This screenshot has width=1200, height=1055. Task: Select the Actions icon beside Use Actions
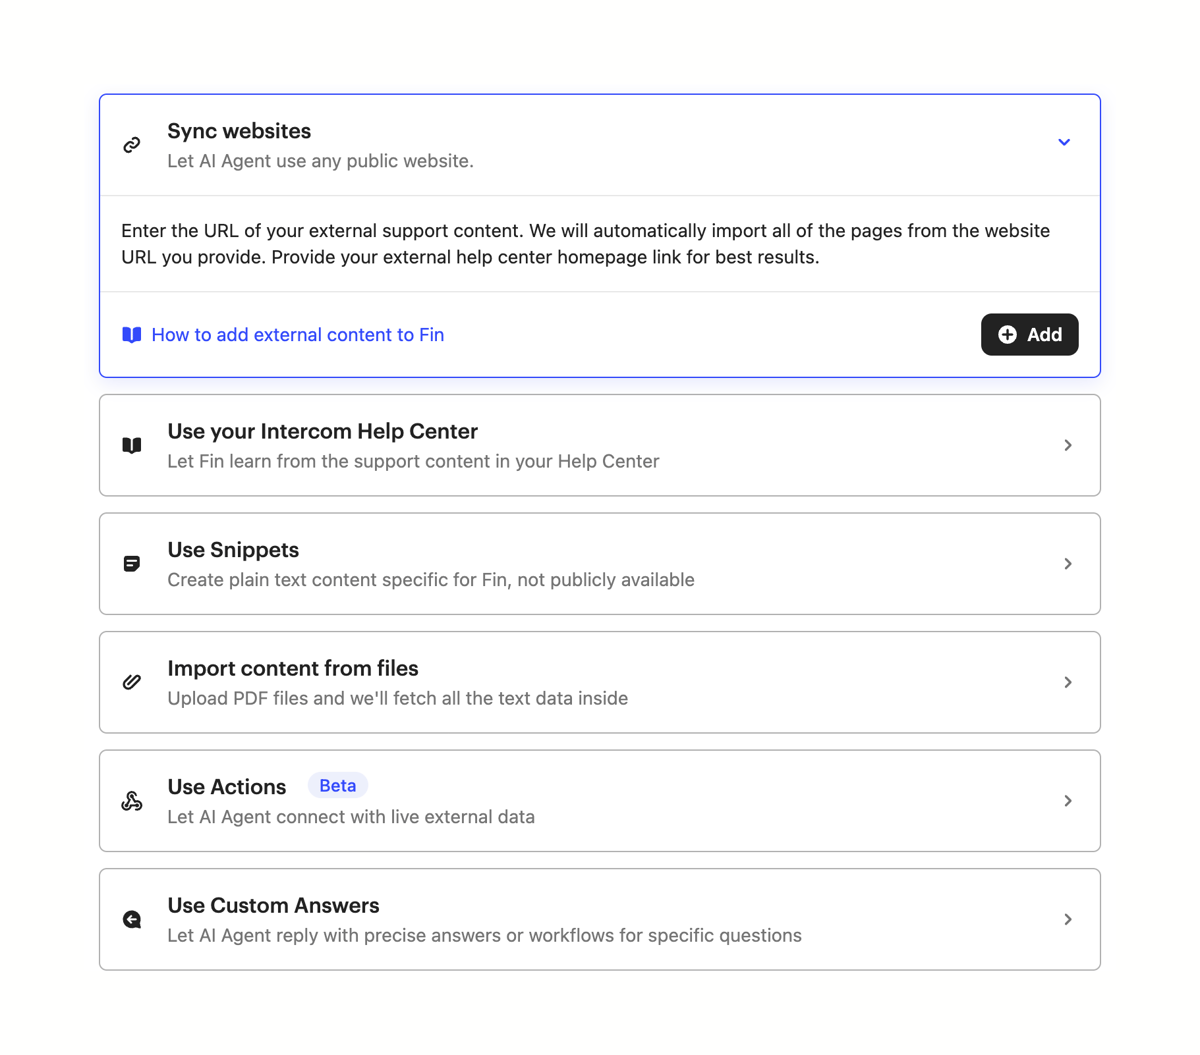click(131, 800)
